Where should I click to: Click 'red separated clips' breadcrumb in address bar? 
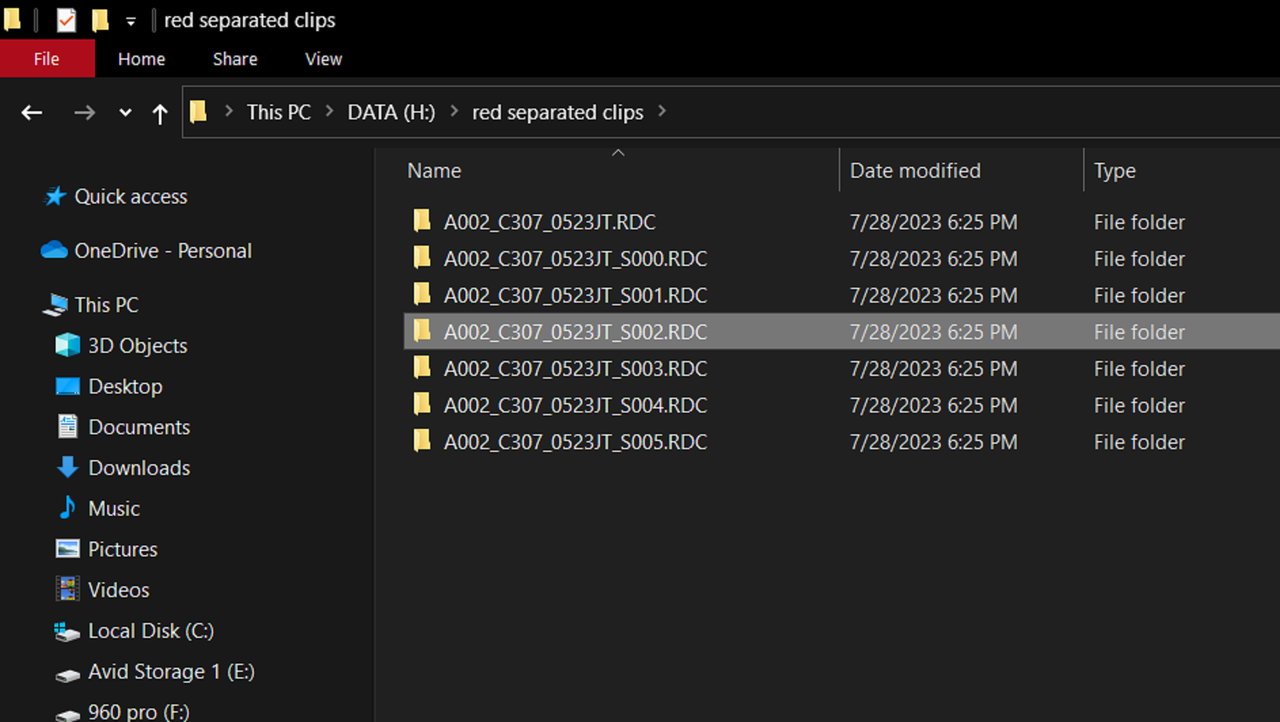[558, 112]
